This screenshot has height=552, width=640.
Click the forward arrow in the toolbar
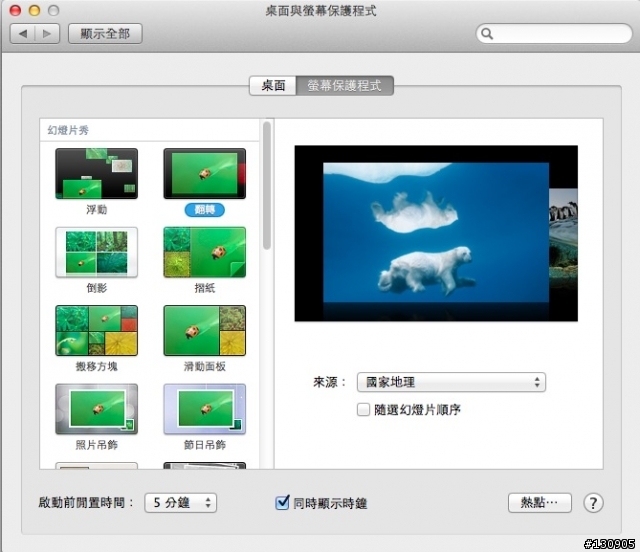[47, 33]
